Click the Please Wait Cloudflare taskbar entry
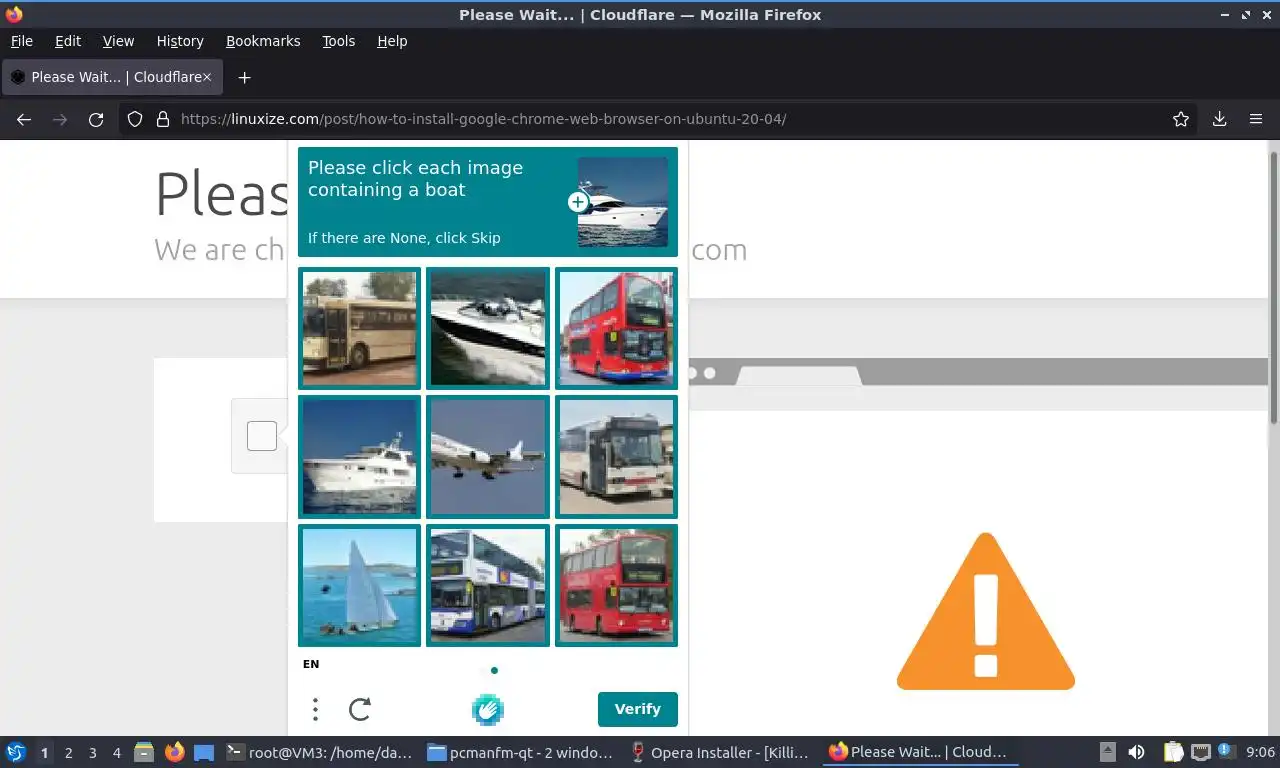1280x768 pixels. coord(920,752)
